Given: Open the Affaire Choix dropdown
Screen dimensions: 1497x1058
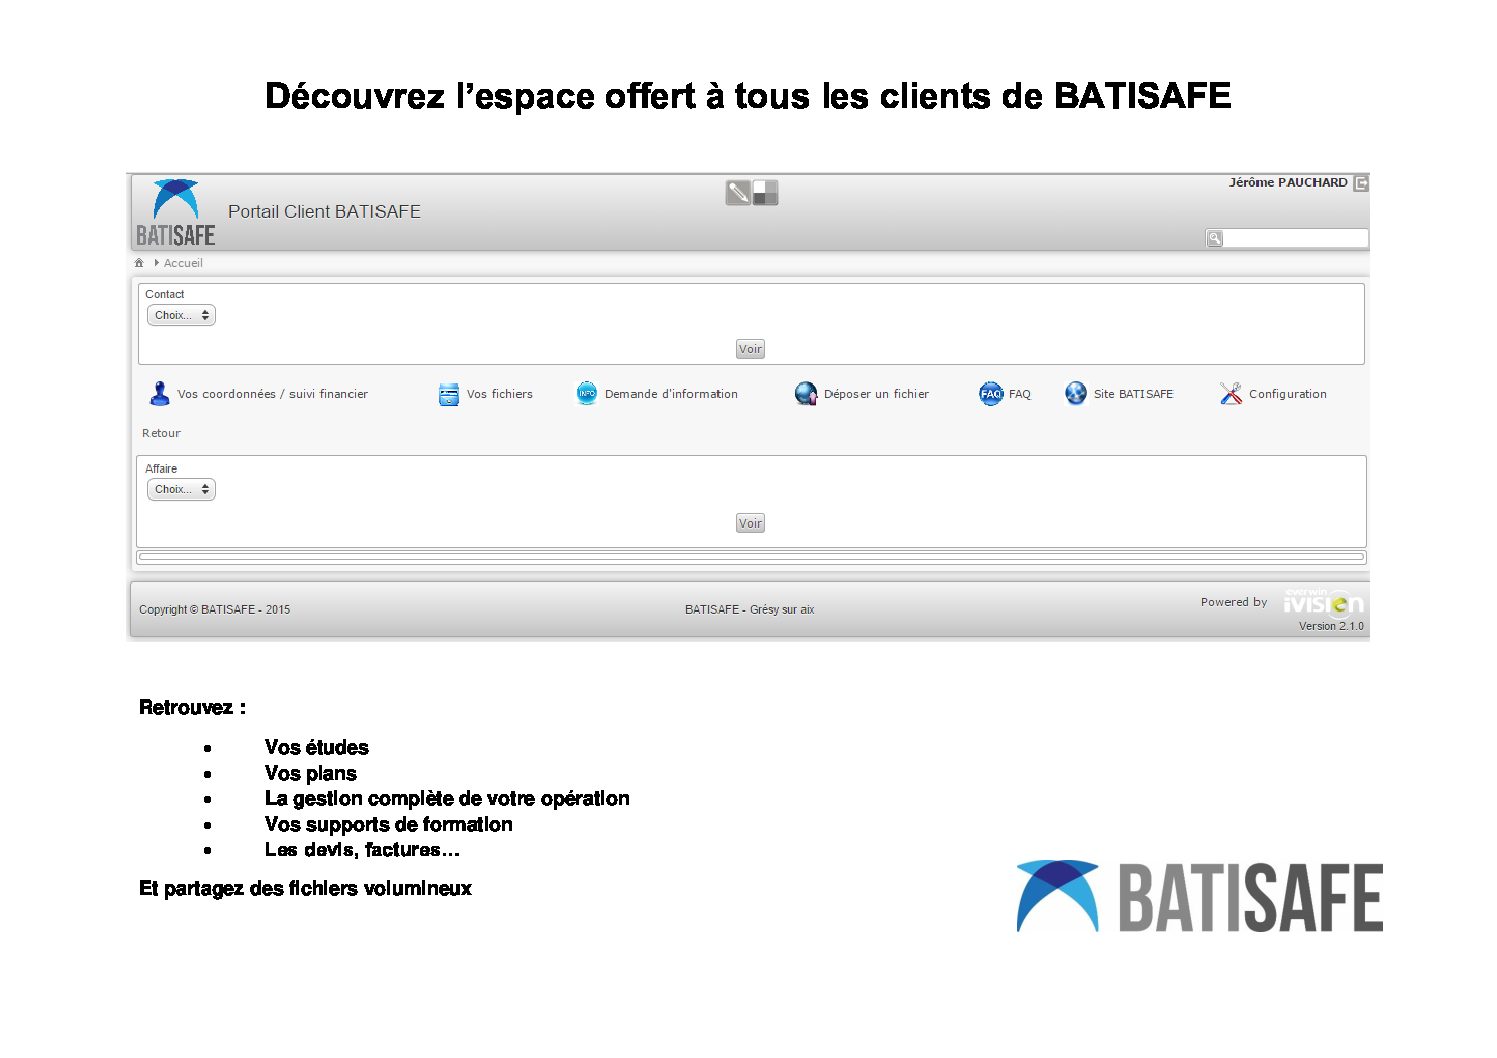Looking at the screenshot, I should coord(181,489).
